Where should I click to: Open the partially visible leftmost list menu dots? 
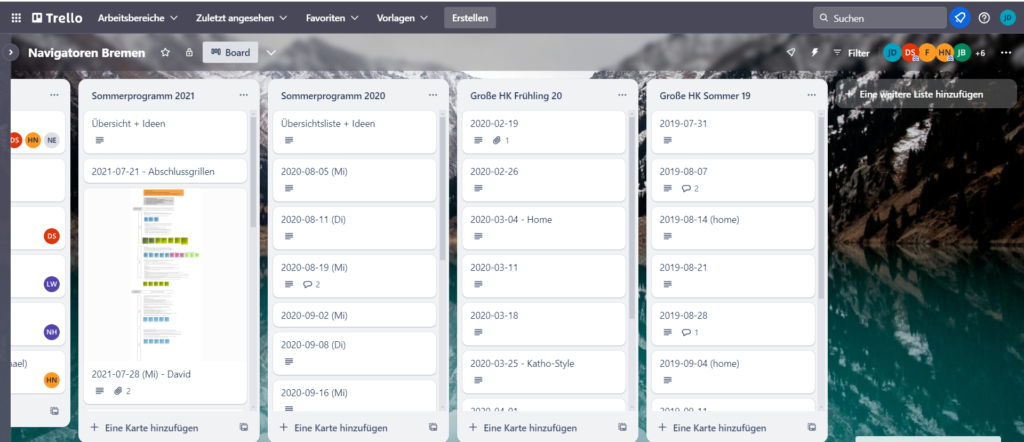(54, 95)
